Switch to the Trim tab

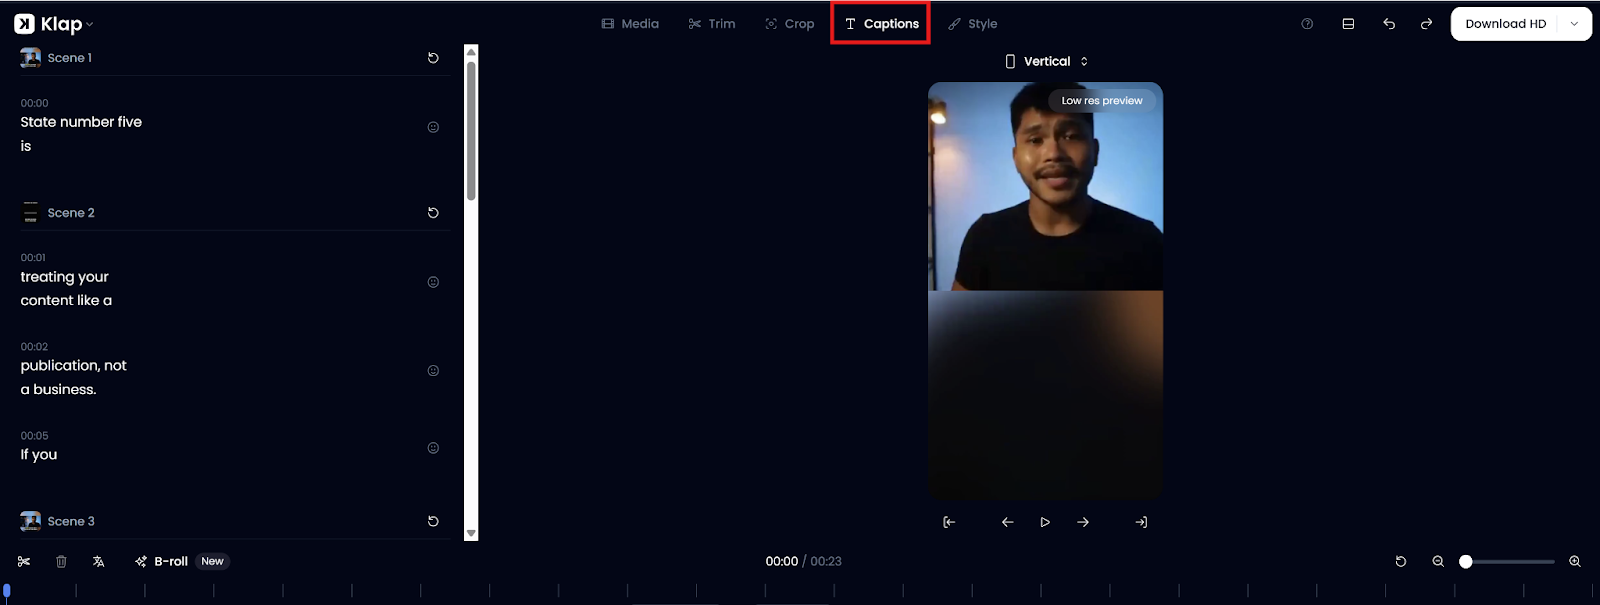click(x=712, y=24)
